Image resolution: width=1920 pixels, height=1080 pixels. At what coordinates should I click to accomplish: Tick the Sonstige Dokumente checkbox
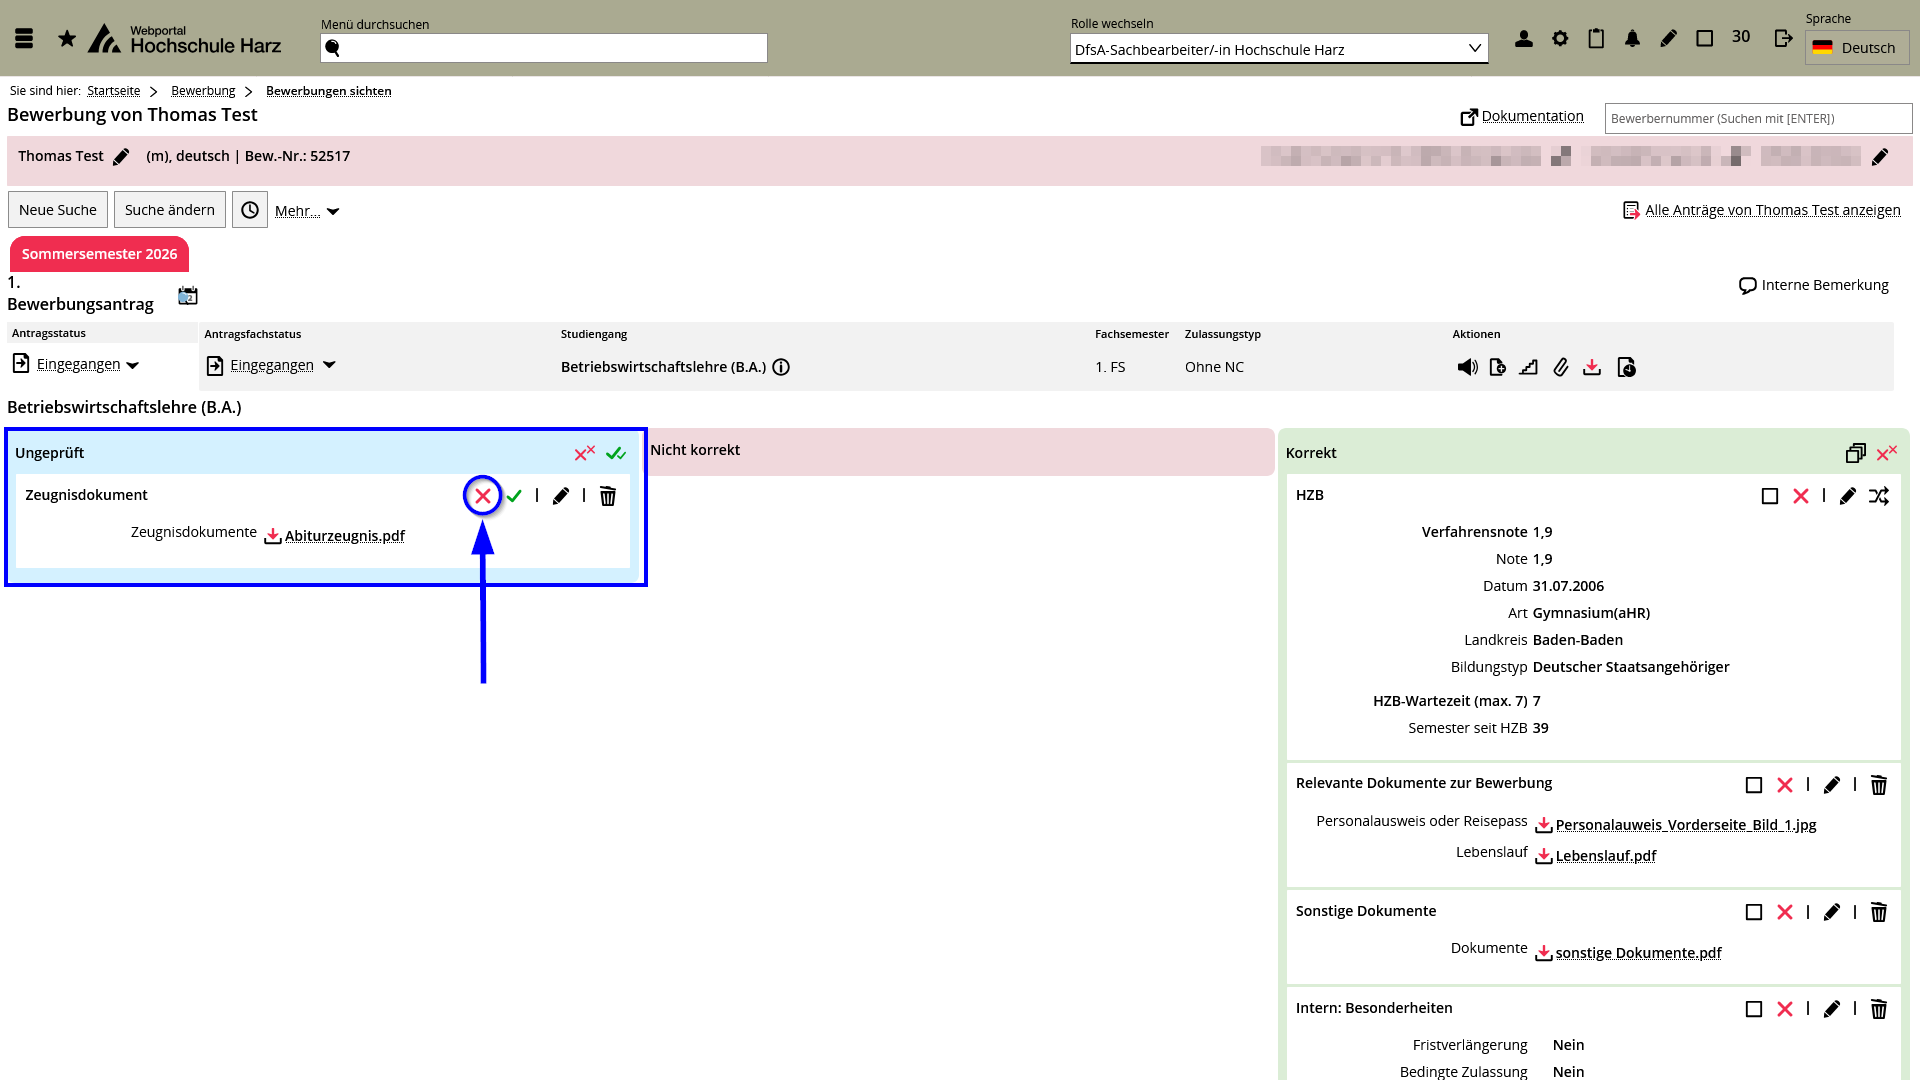[x=1754, y=912]
